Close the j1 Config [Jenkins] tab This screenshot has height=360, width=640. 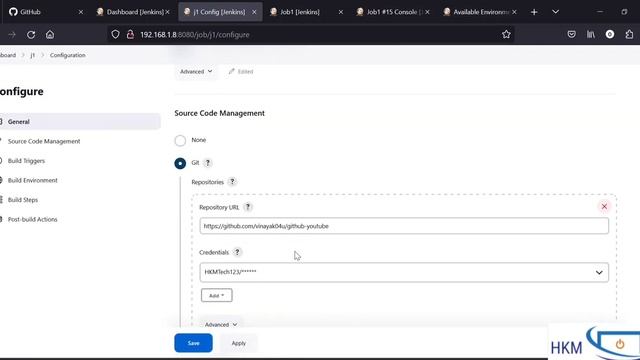click(x=254, y=12)
